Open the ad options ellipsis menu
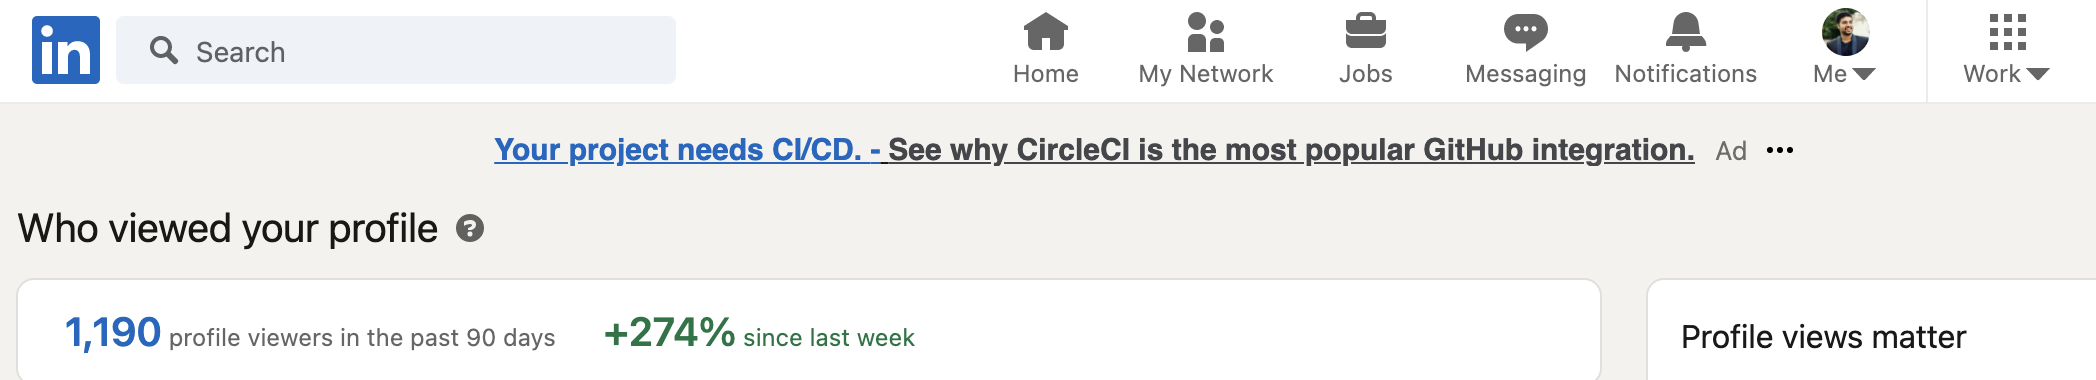The width and height of the screenshot is (2096, 380). click(1780, 150)
